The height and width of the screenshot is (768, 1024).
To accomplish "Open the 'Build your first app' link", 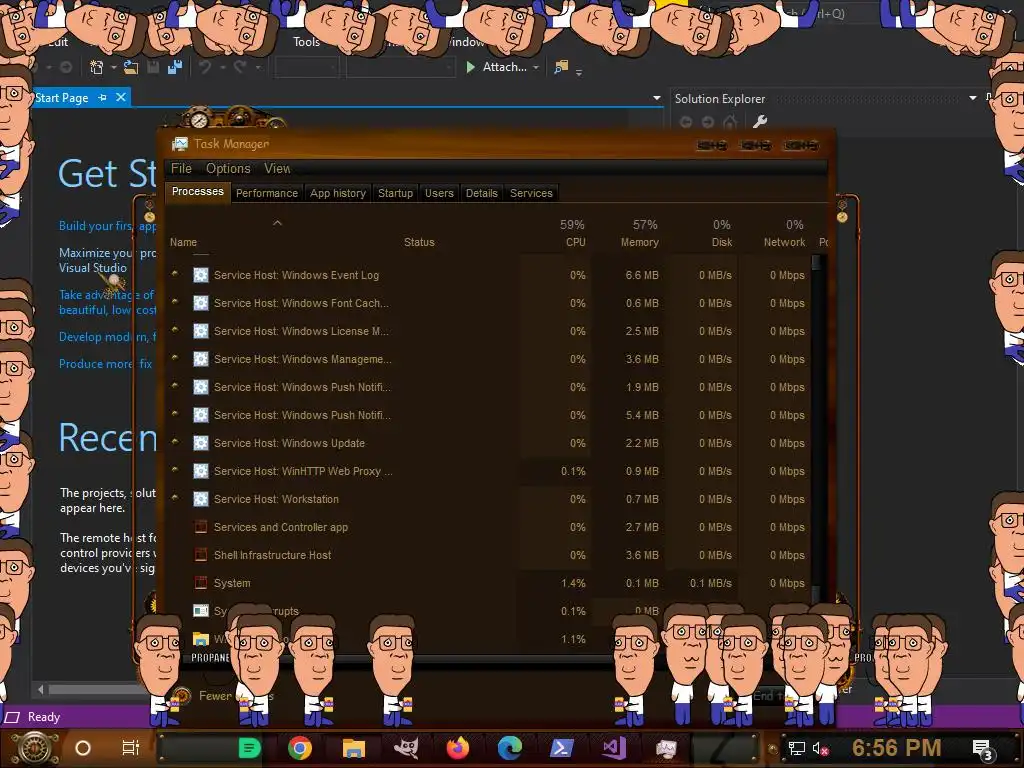I will coord(107,226).
